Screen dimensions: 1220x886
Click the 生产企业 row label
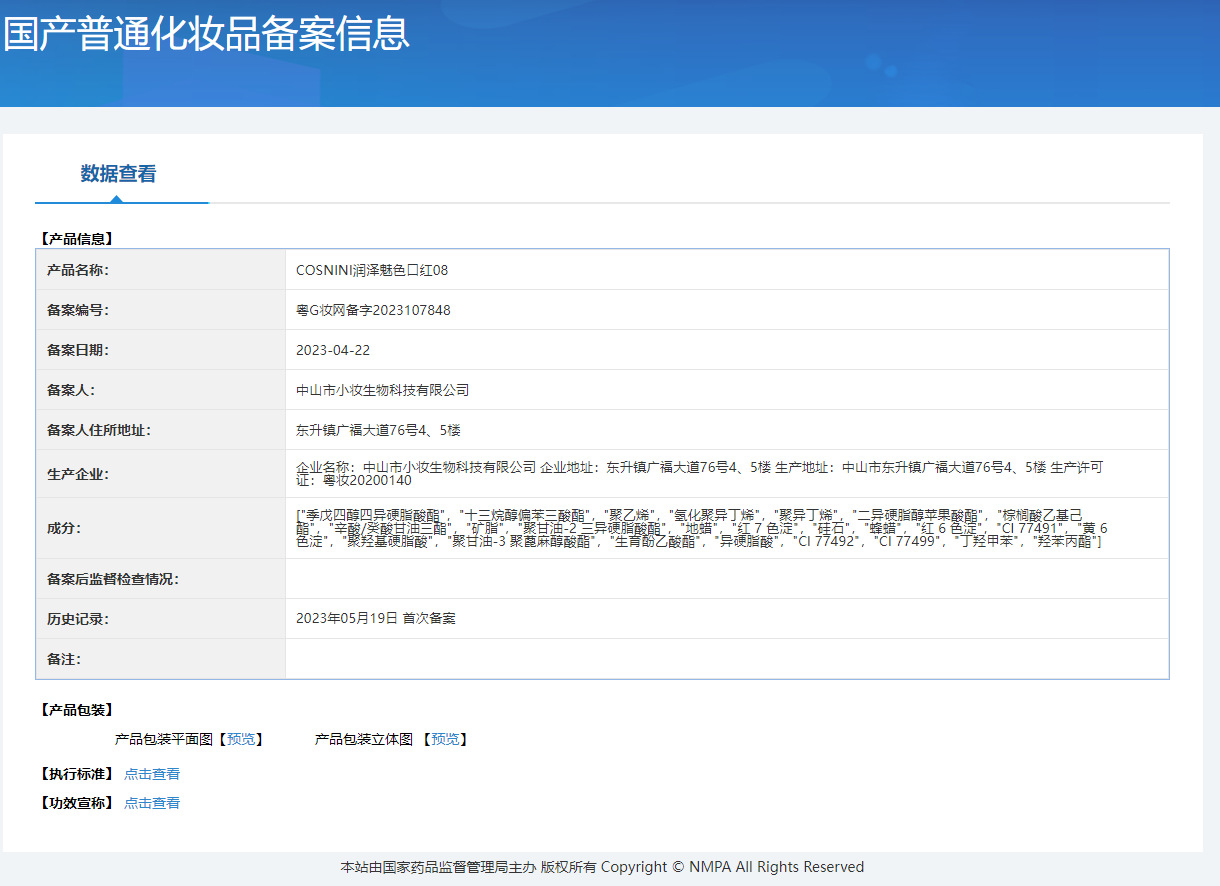[78, 474]
